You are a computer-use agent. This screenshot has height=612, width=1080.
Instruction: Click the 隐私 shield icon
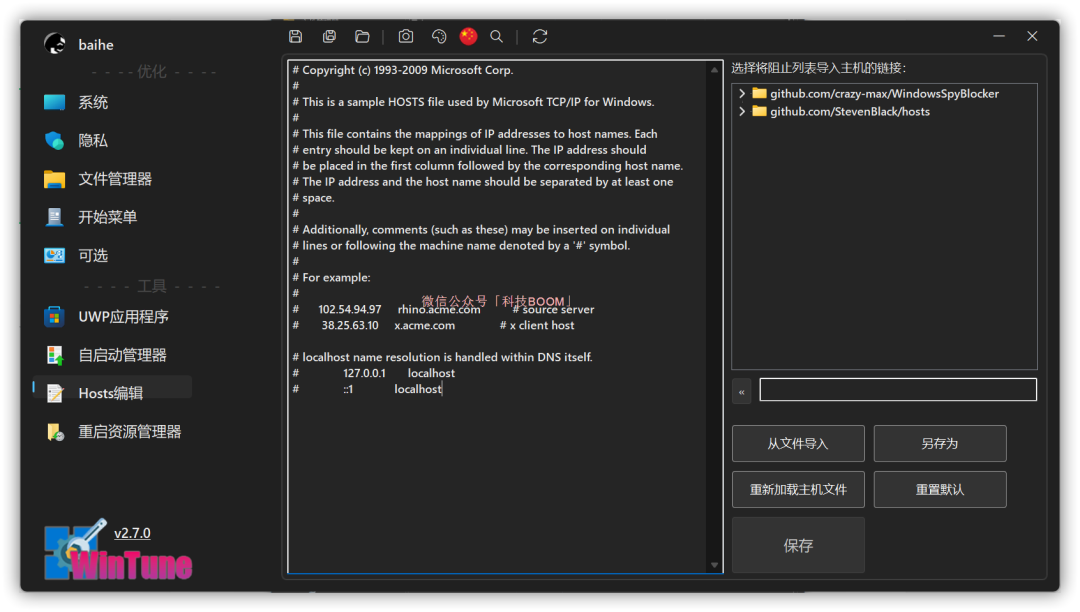54,140
